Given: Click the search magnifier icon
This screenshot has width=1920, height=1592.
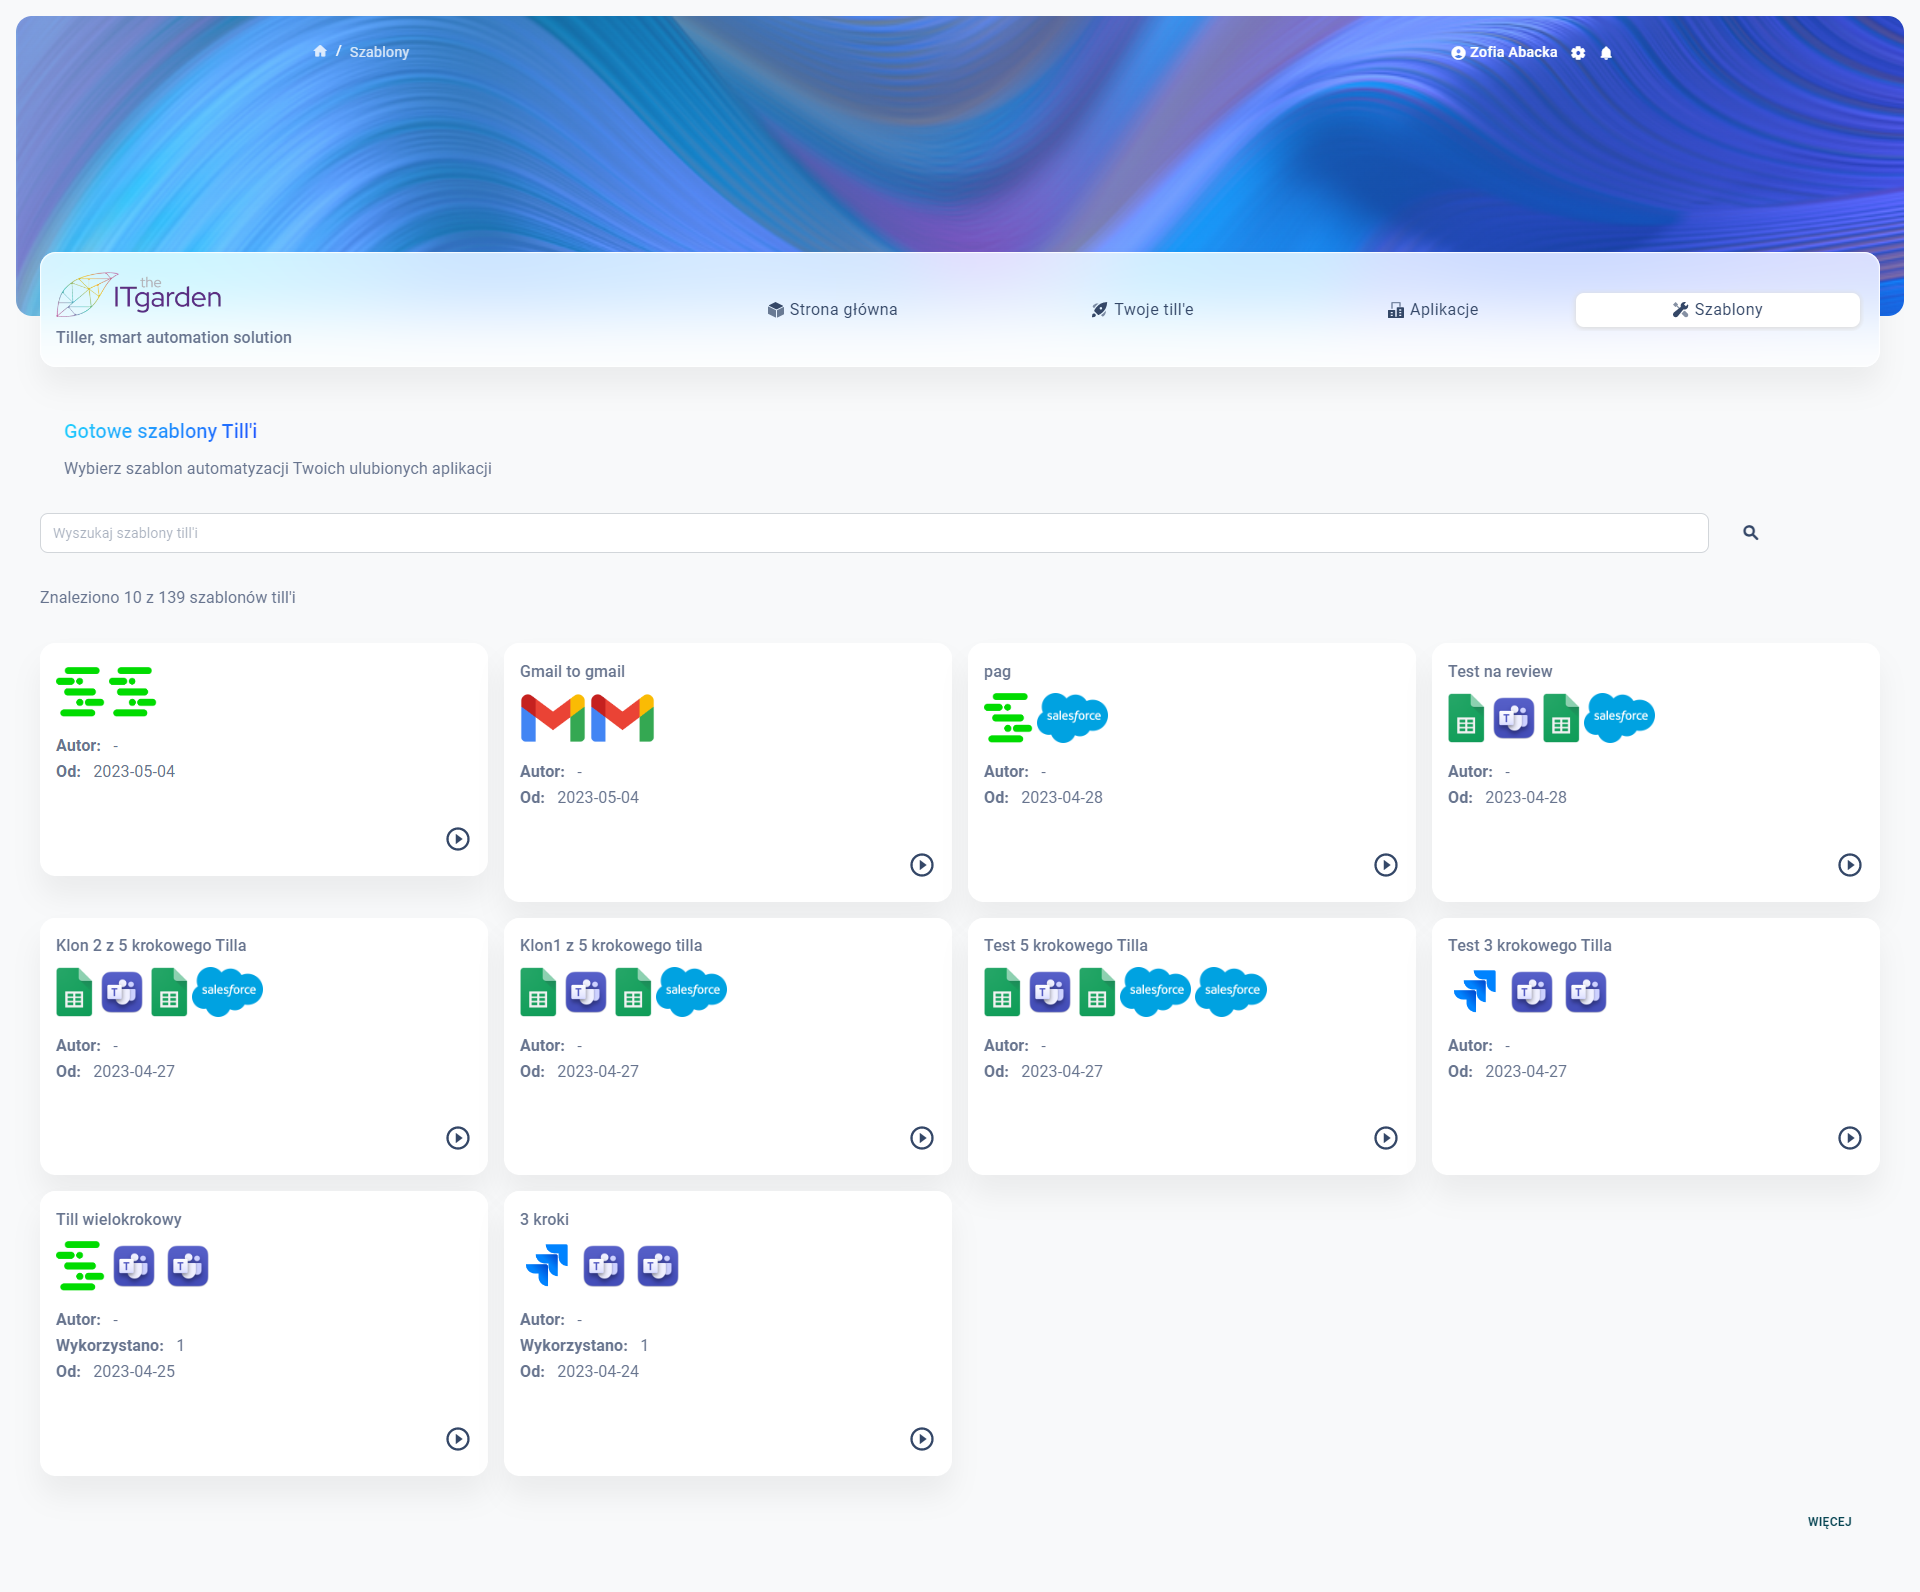Looking at the screenshot, I should (1750, 533).
